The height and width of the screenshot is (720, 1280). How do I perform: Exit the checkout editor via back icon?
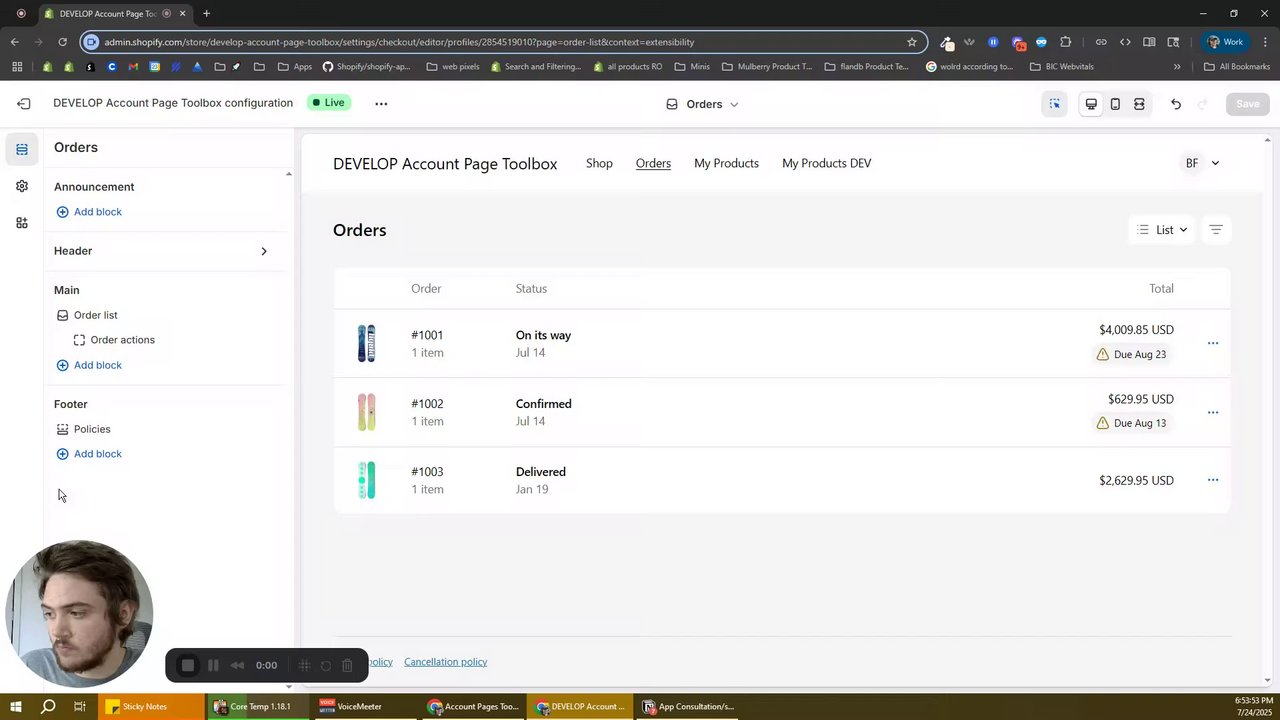point(24,104)
